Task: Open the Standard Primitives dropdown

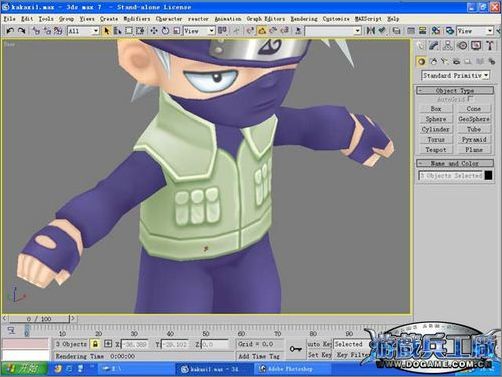Action: tap(456, 76)
